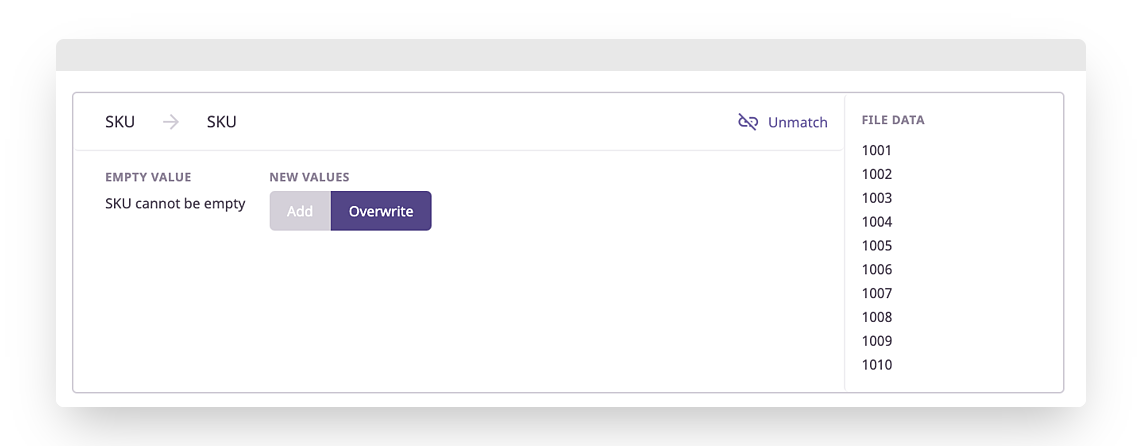The width and height of the screenshot is (1142, 446).
Task: Select file data value 1002
Action: [x=877, y=174]
